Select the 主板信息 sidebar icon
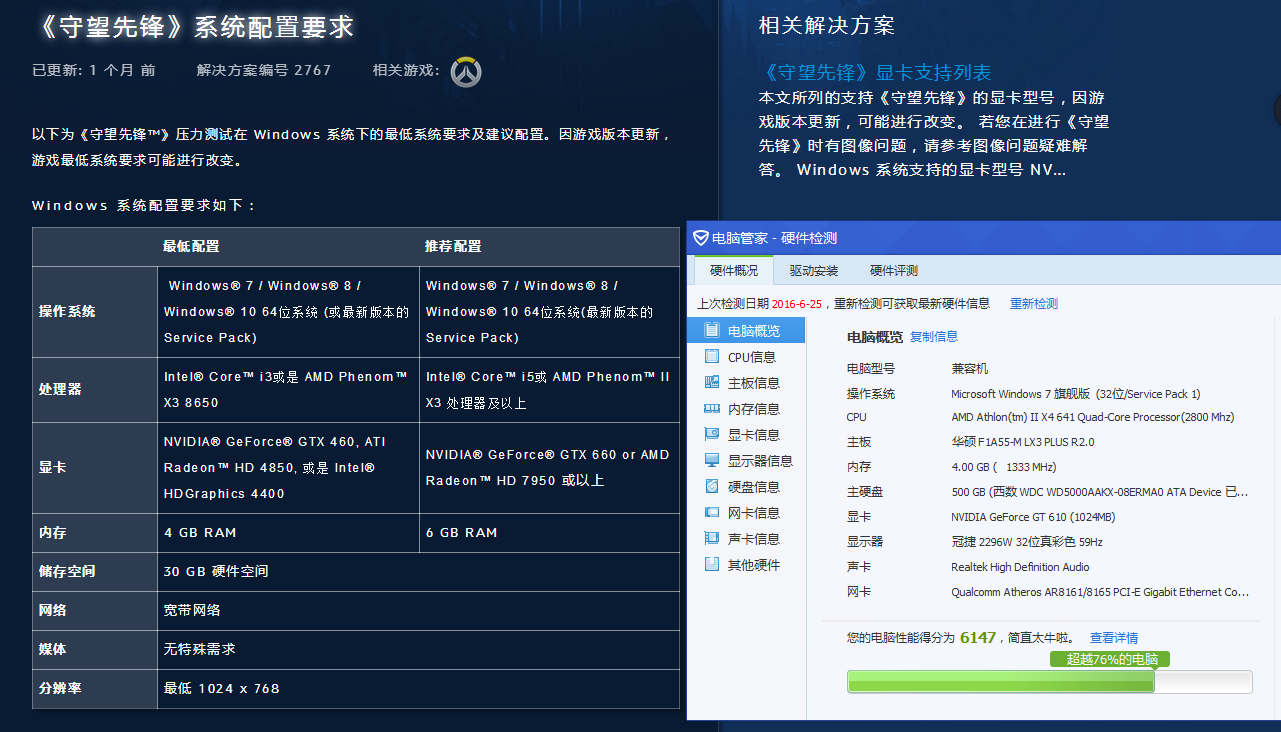Viewport: 1281px width, 732px height. click(x=712, y=382)
